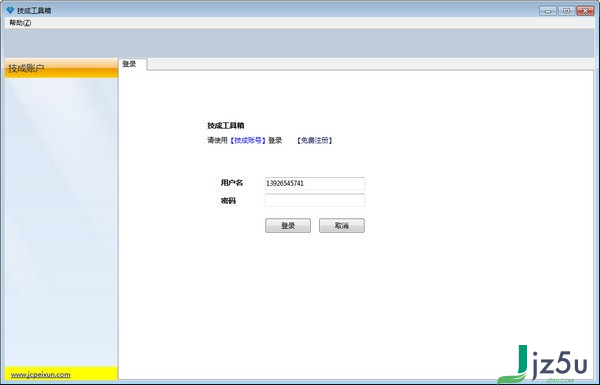Open the www.jcpeixun.com website link
Screen dimensions: 600x385
point(41,375)
